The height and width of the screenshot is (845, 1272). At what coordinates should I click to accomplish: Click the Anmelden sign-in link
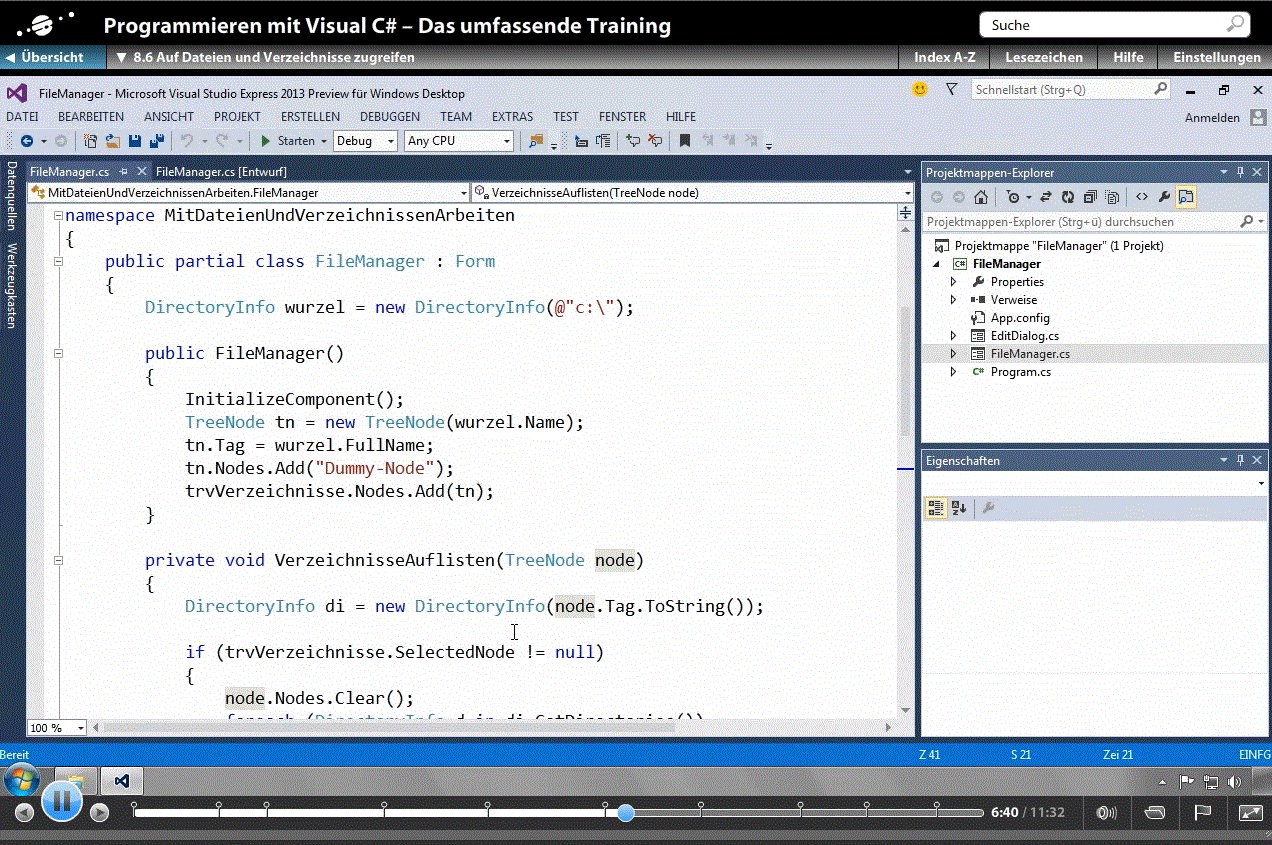tap(1212, 118)
